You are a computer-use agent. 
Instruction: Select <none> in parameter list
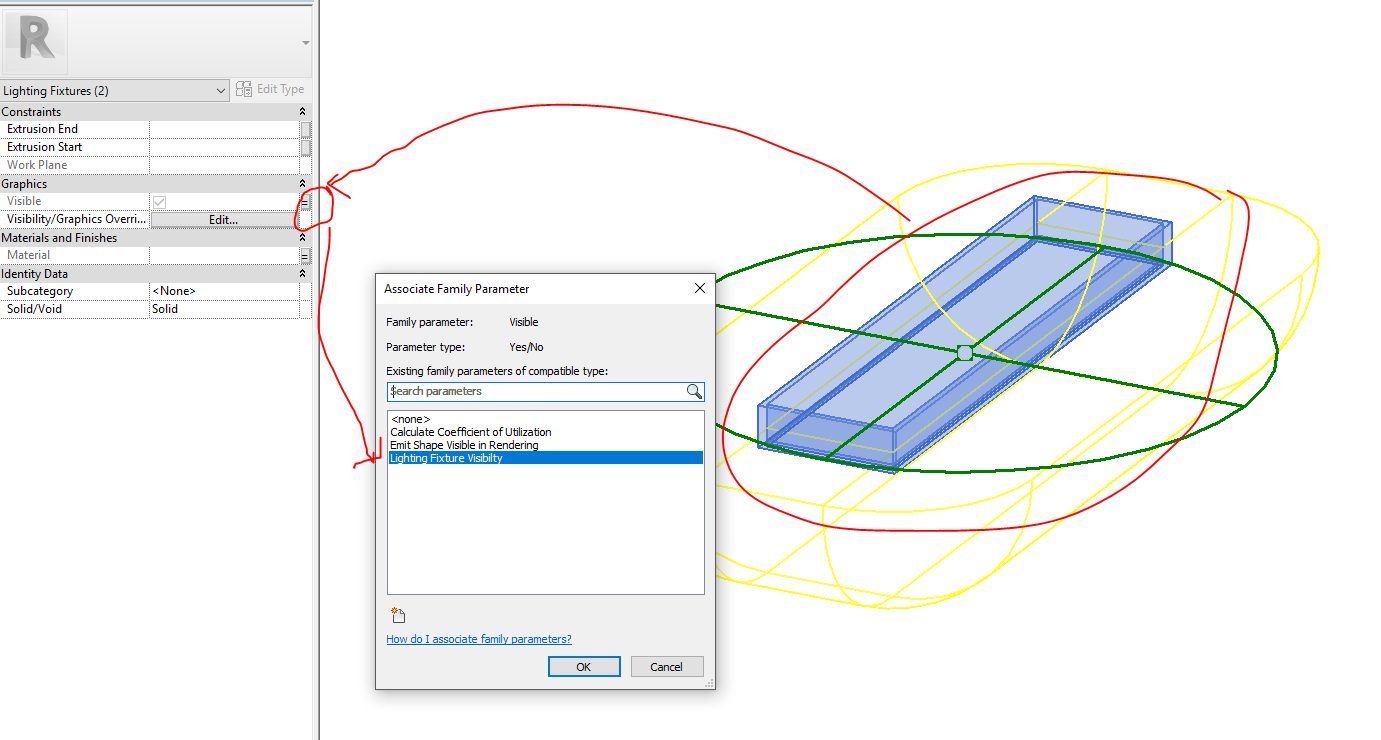click(545, 419)
